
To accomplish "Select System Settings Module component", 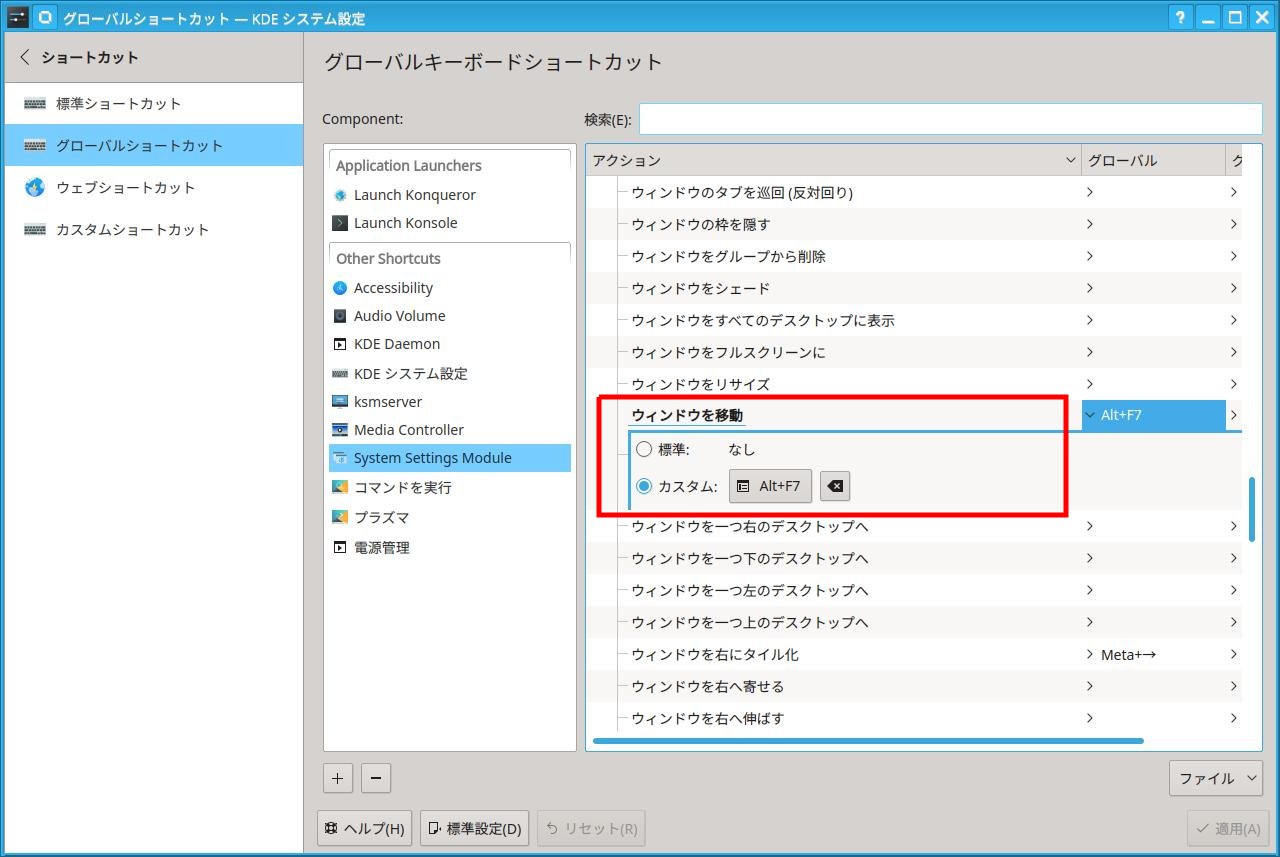I will pyautogui.click(x=450, y=458).
